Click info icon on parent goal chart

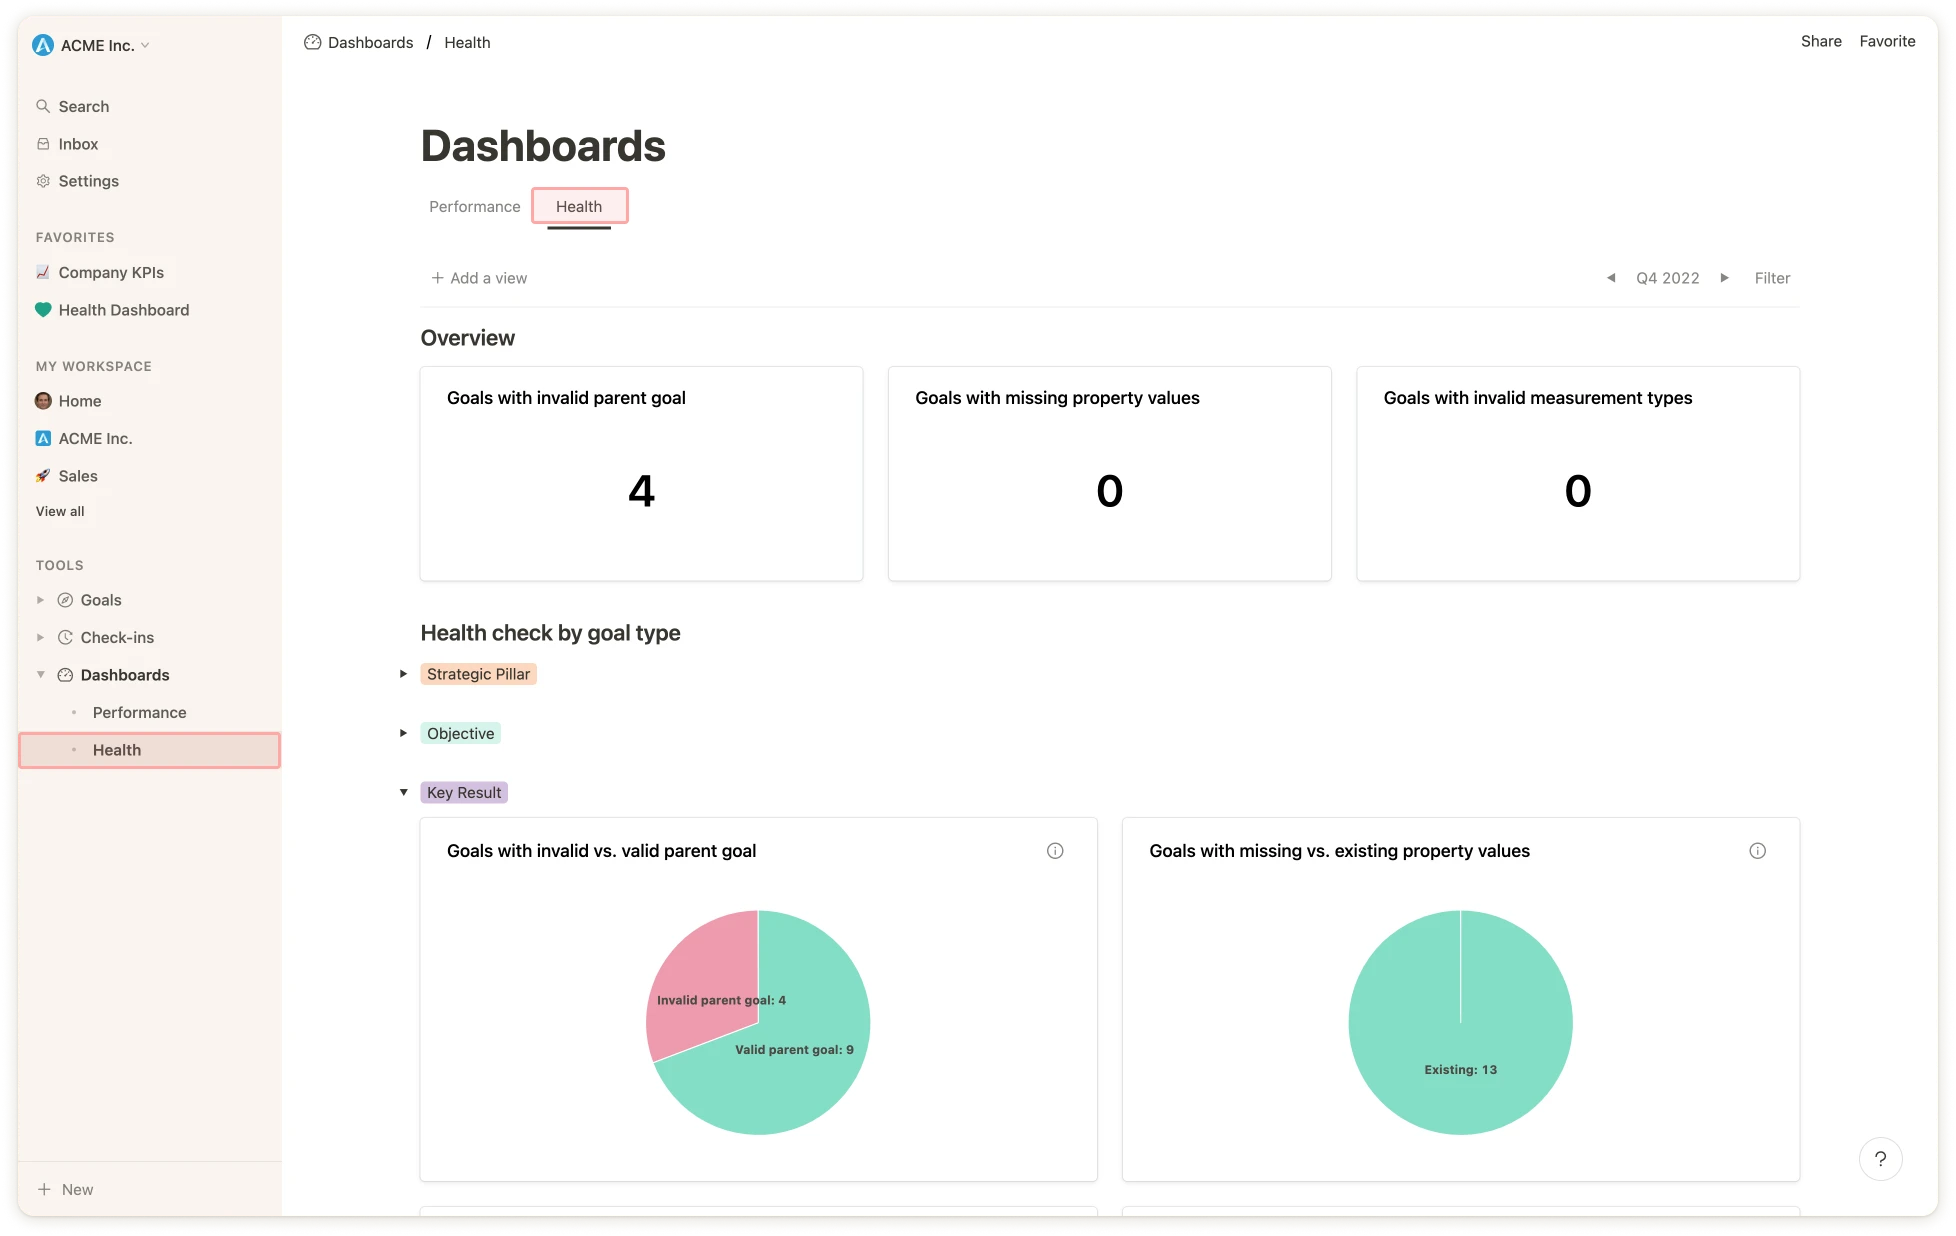[1055, 851]
